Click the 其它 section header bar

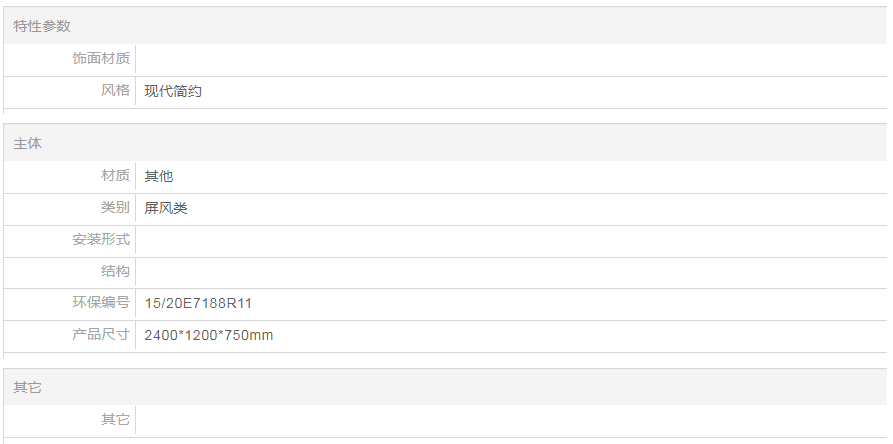point(28,387)
